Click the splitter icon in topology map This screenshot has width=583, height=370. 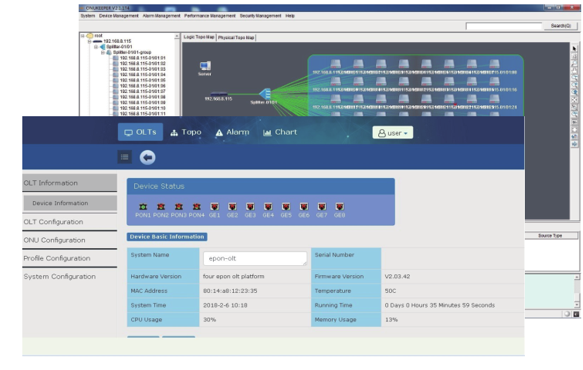265,94
